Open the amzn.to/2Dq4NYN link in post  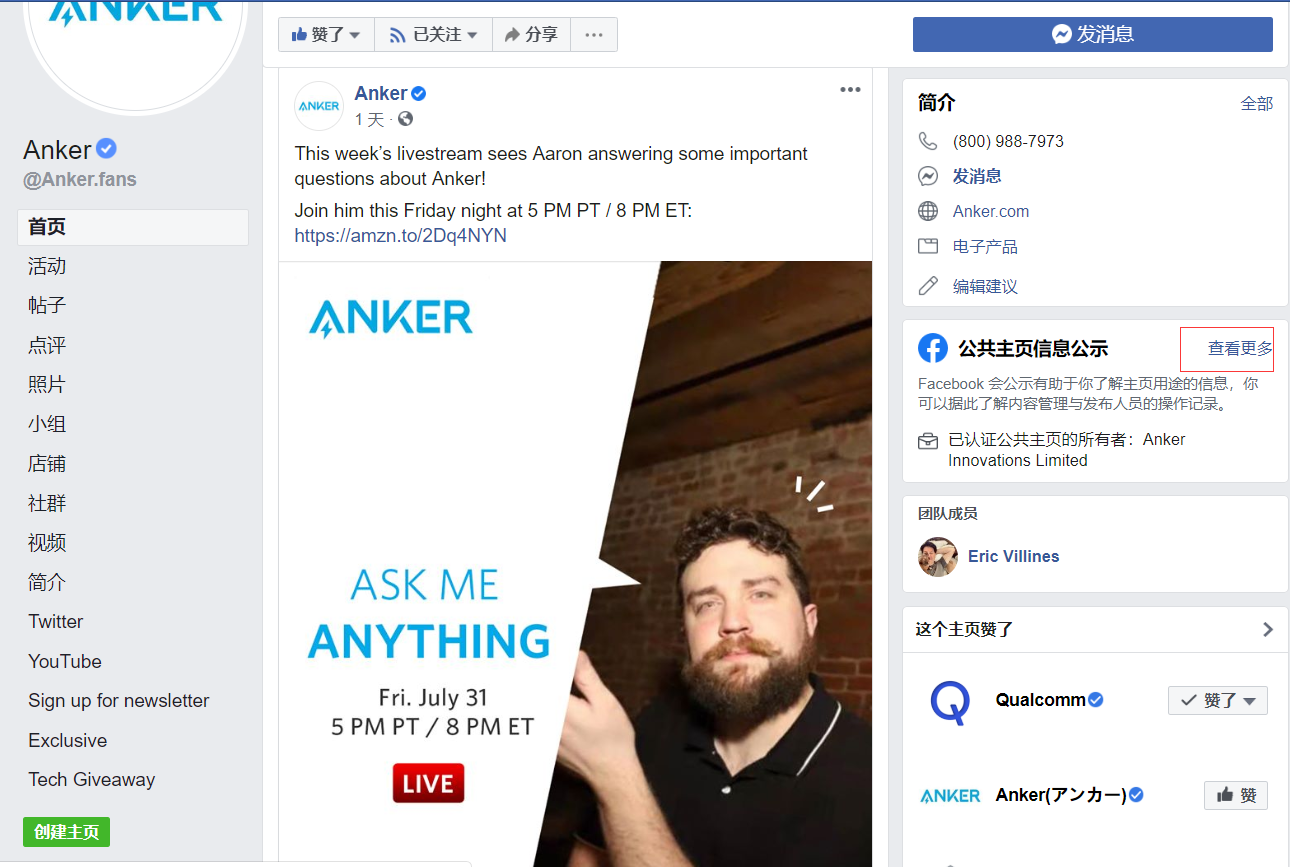point(400,236)
